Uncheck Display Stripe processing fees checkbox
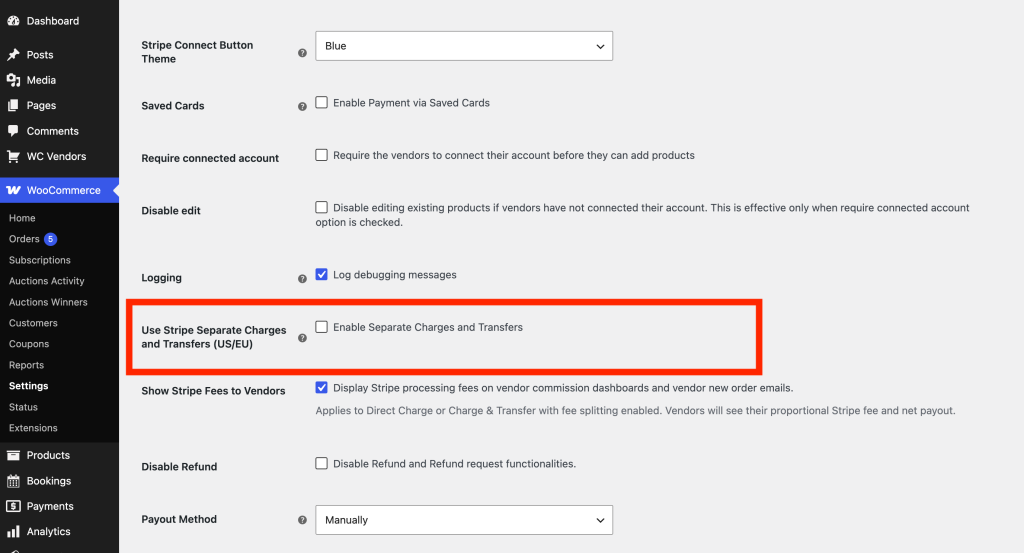The image size is (1024, 553). pos(321,387)
